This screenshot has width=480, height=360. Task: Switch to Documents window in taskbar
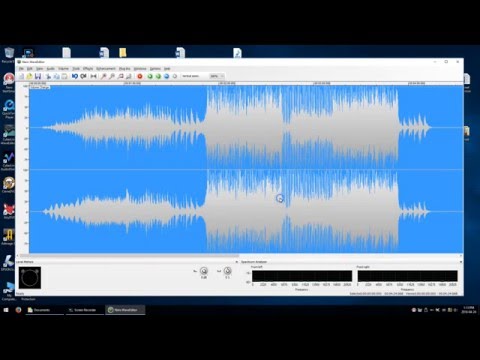[x=44, y=310]
